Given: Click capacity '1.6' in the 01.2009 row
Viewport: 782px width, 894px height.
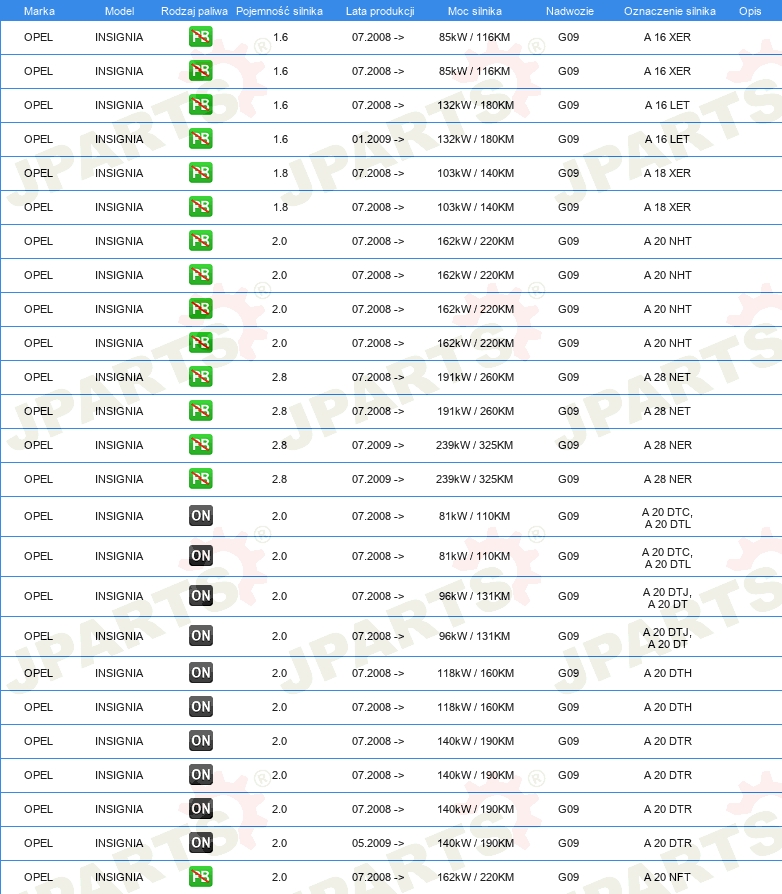Looking at the screenshot, I should pyautogui.click(x=280, y=139).
